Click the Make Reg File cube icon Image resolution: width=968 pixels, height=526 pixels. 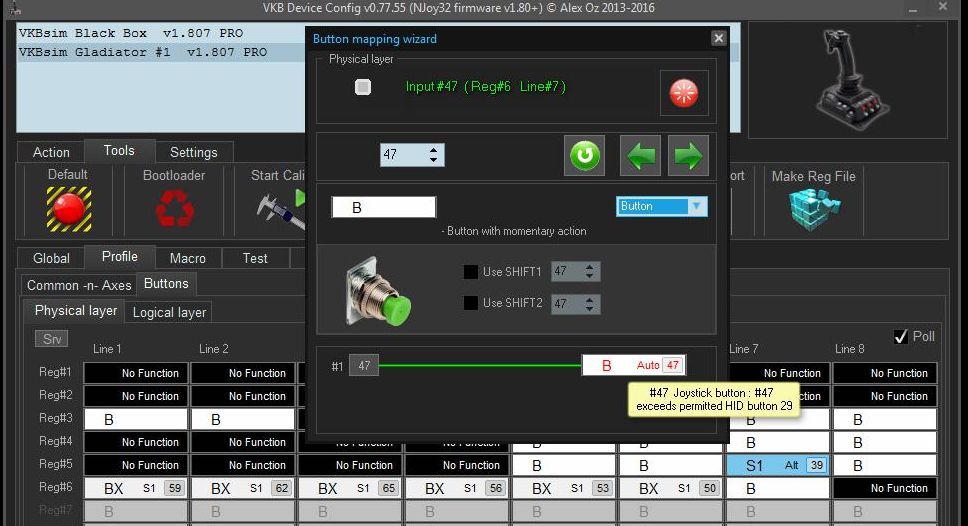point(814,209)
